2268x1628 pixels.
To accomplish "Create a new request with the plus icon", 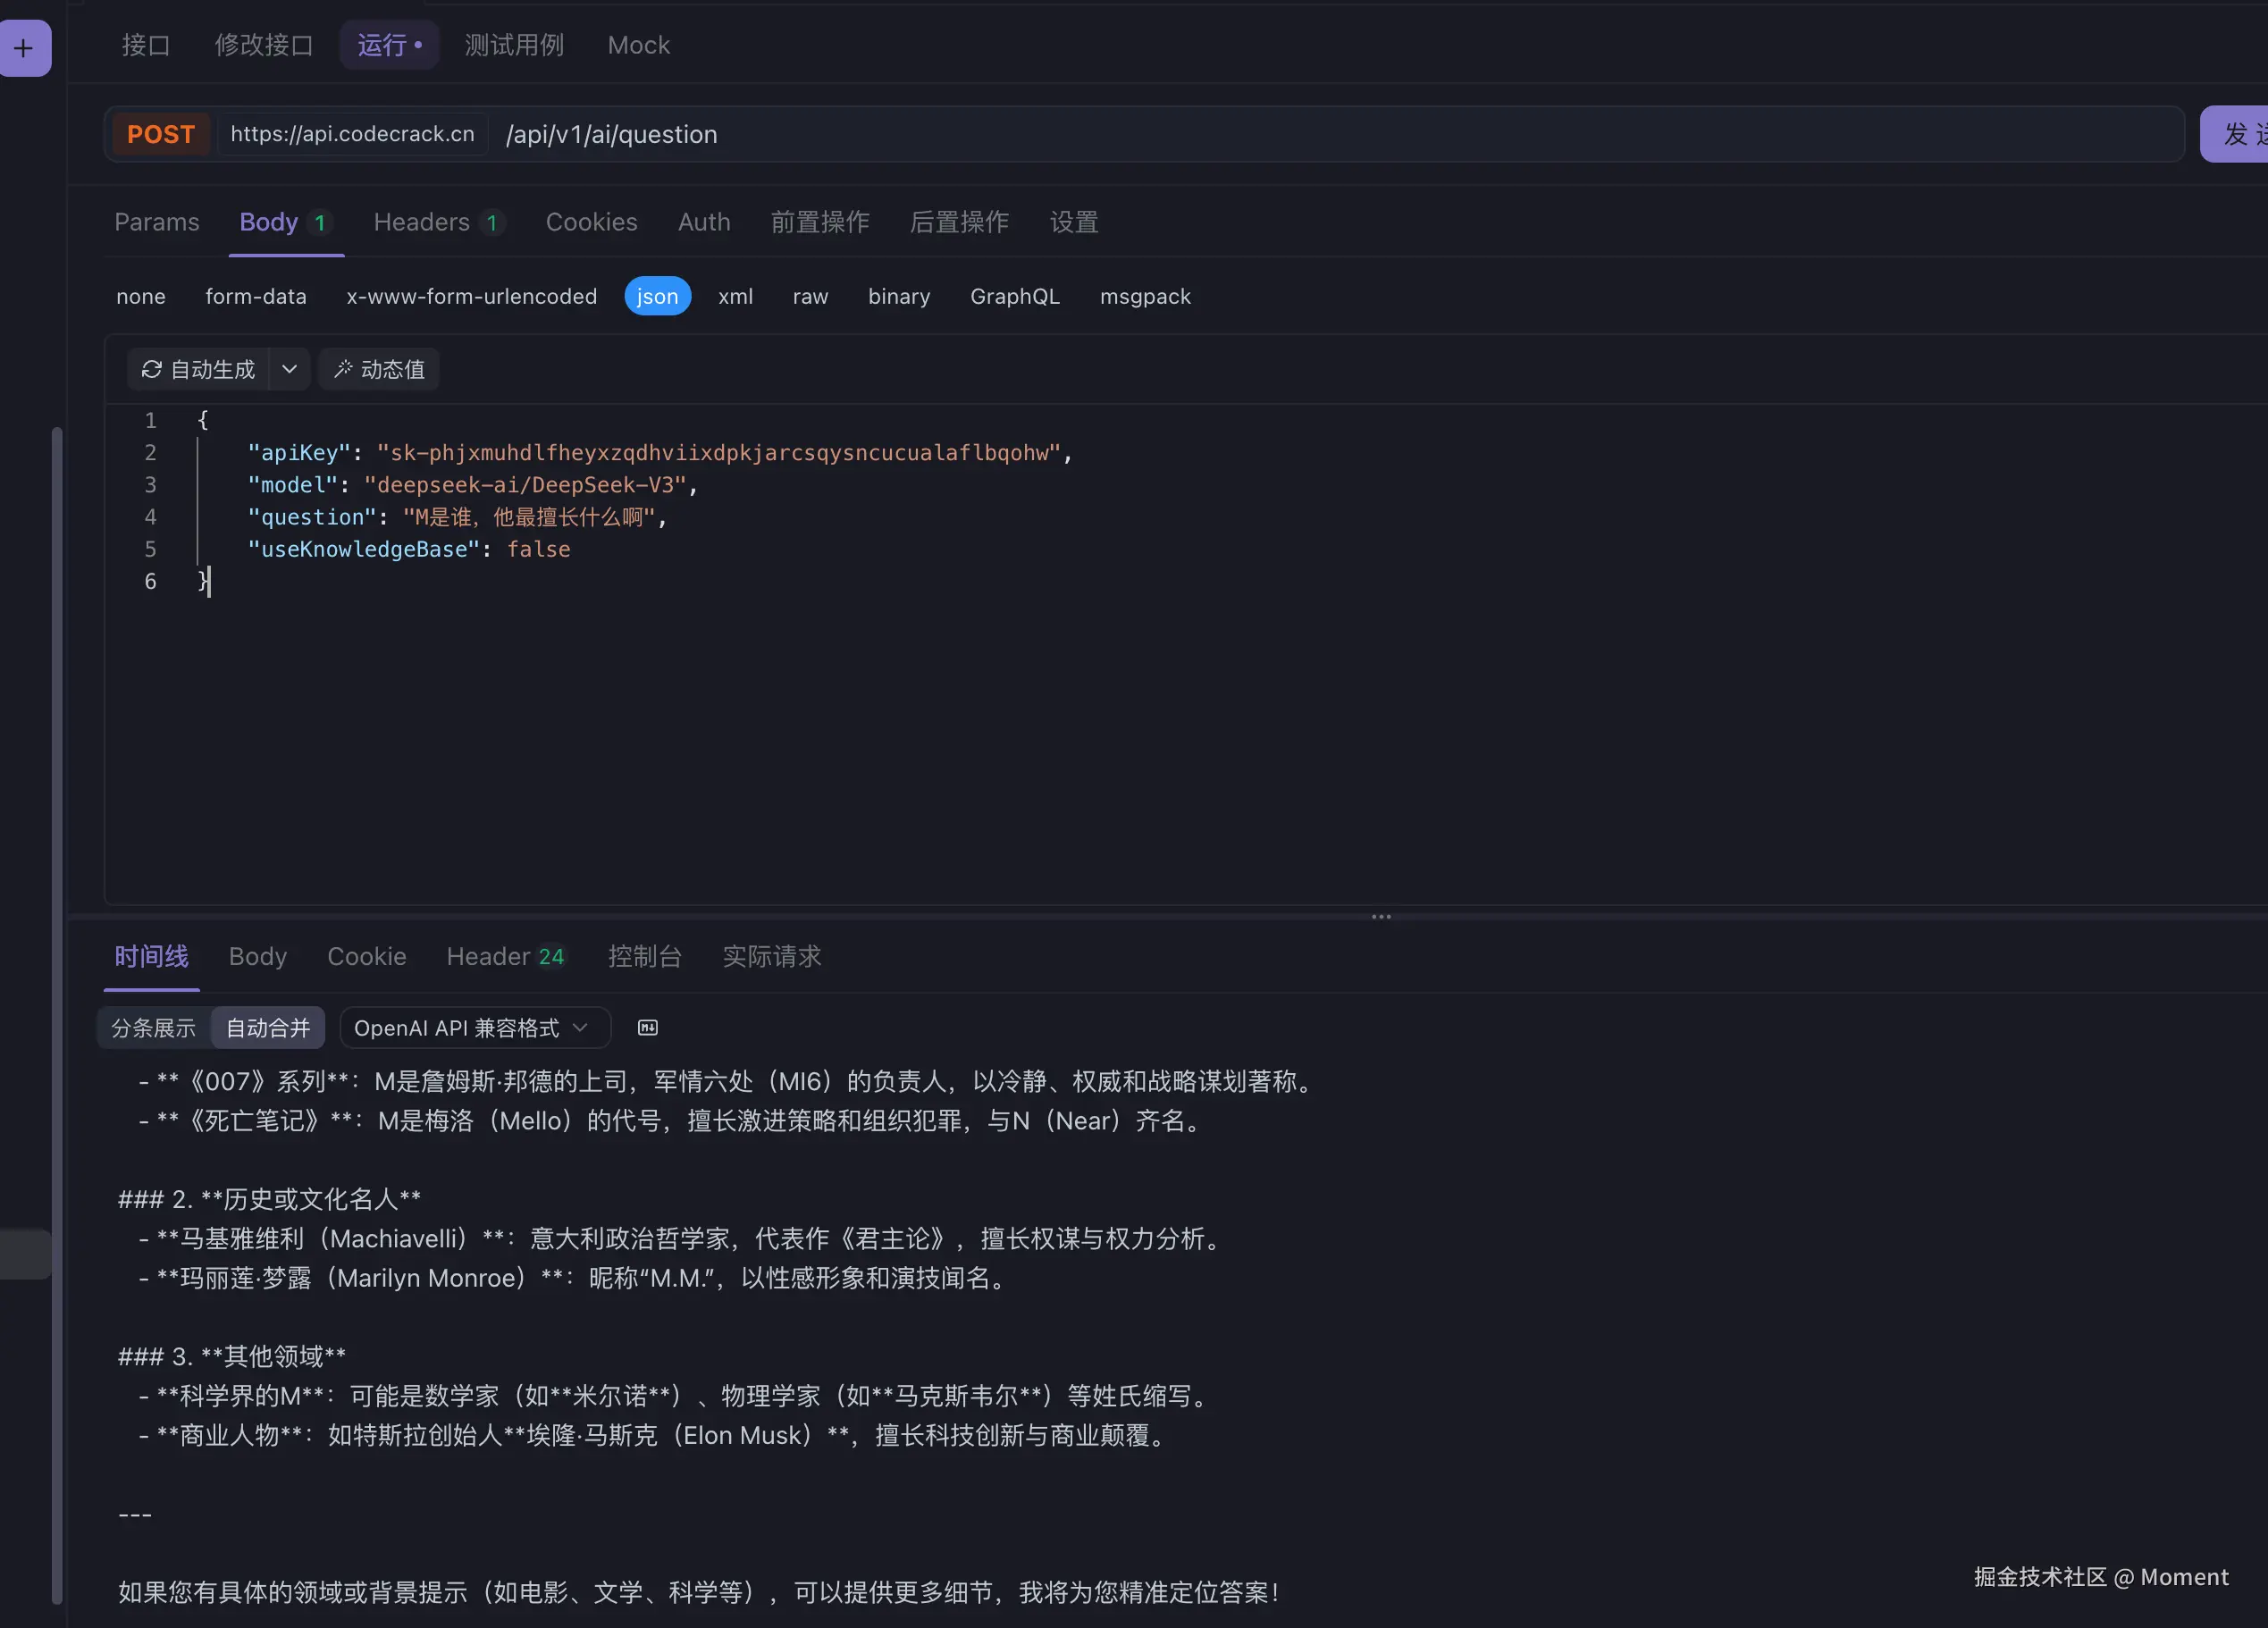I will 25,47.
